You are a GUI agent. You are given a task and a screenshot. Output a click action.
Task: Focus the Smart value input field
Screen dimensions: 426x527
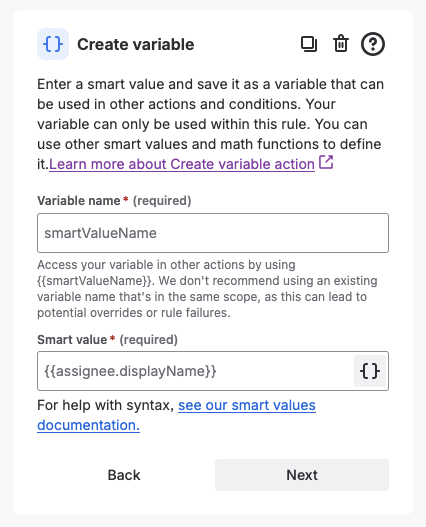point(195,371)
